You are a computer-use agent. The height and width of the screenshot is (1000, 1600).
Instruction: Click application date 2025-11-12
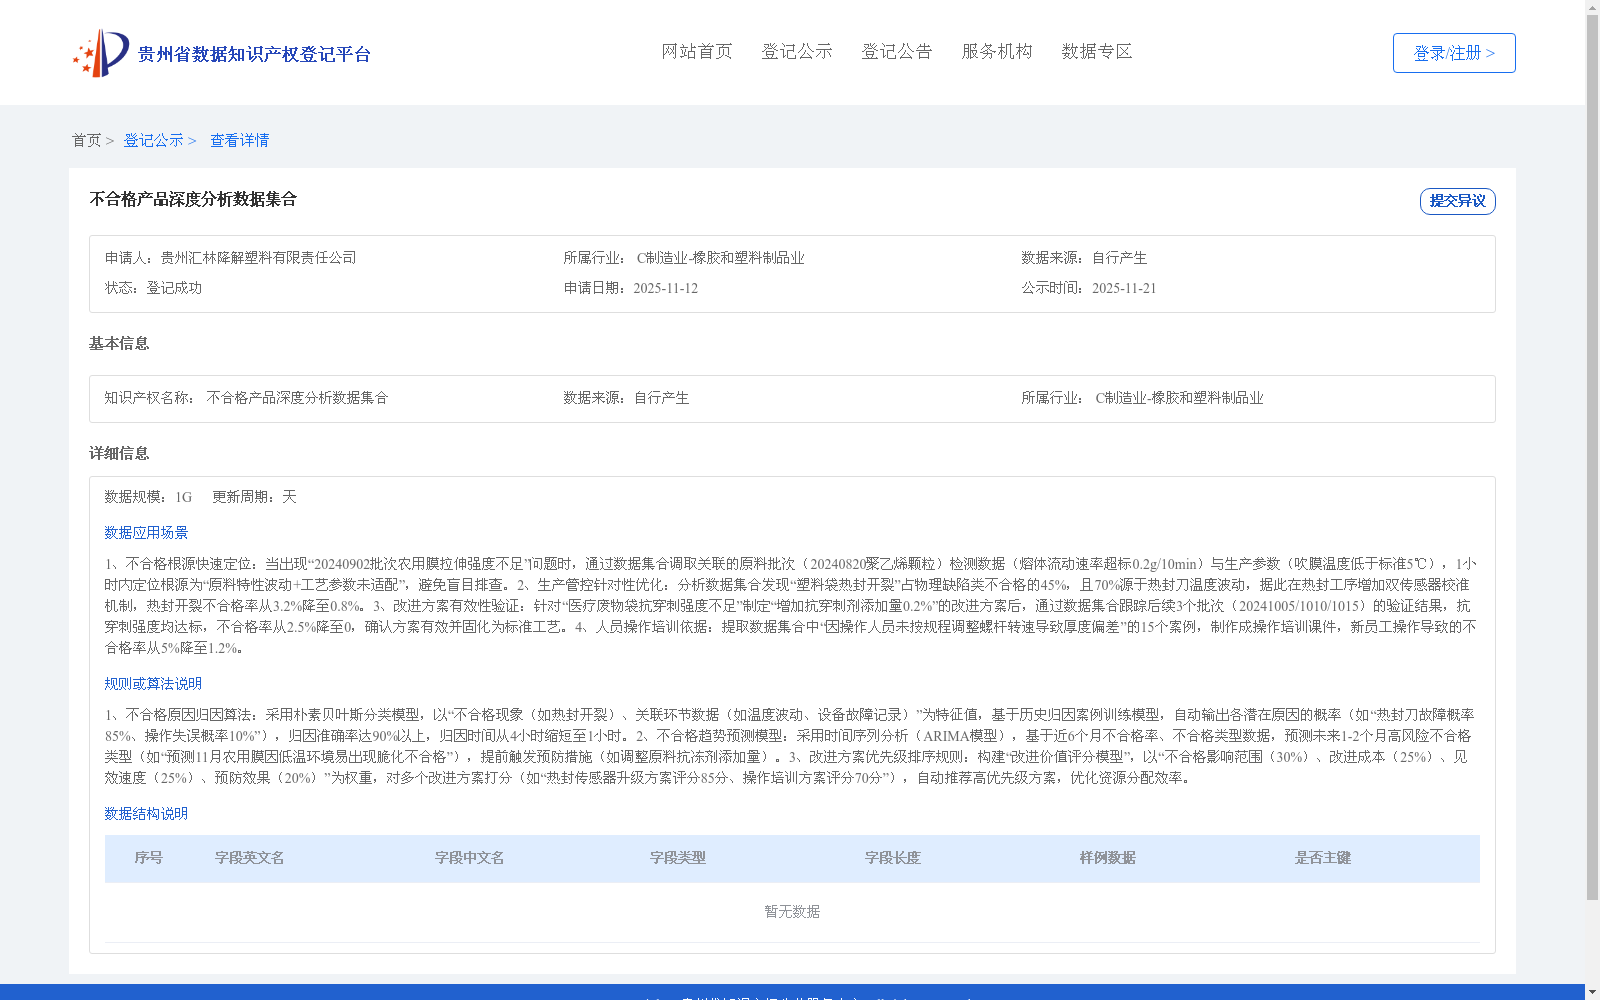665,288
